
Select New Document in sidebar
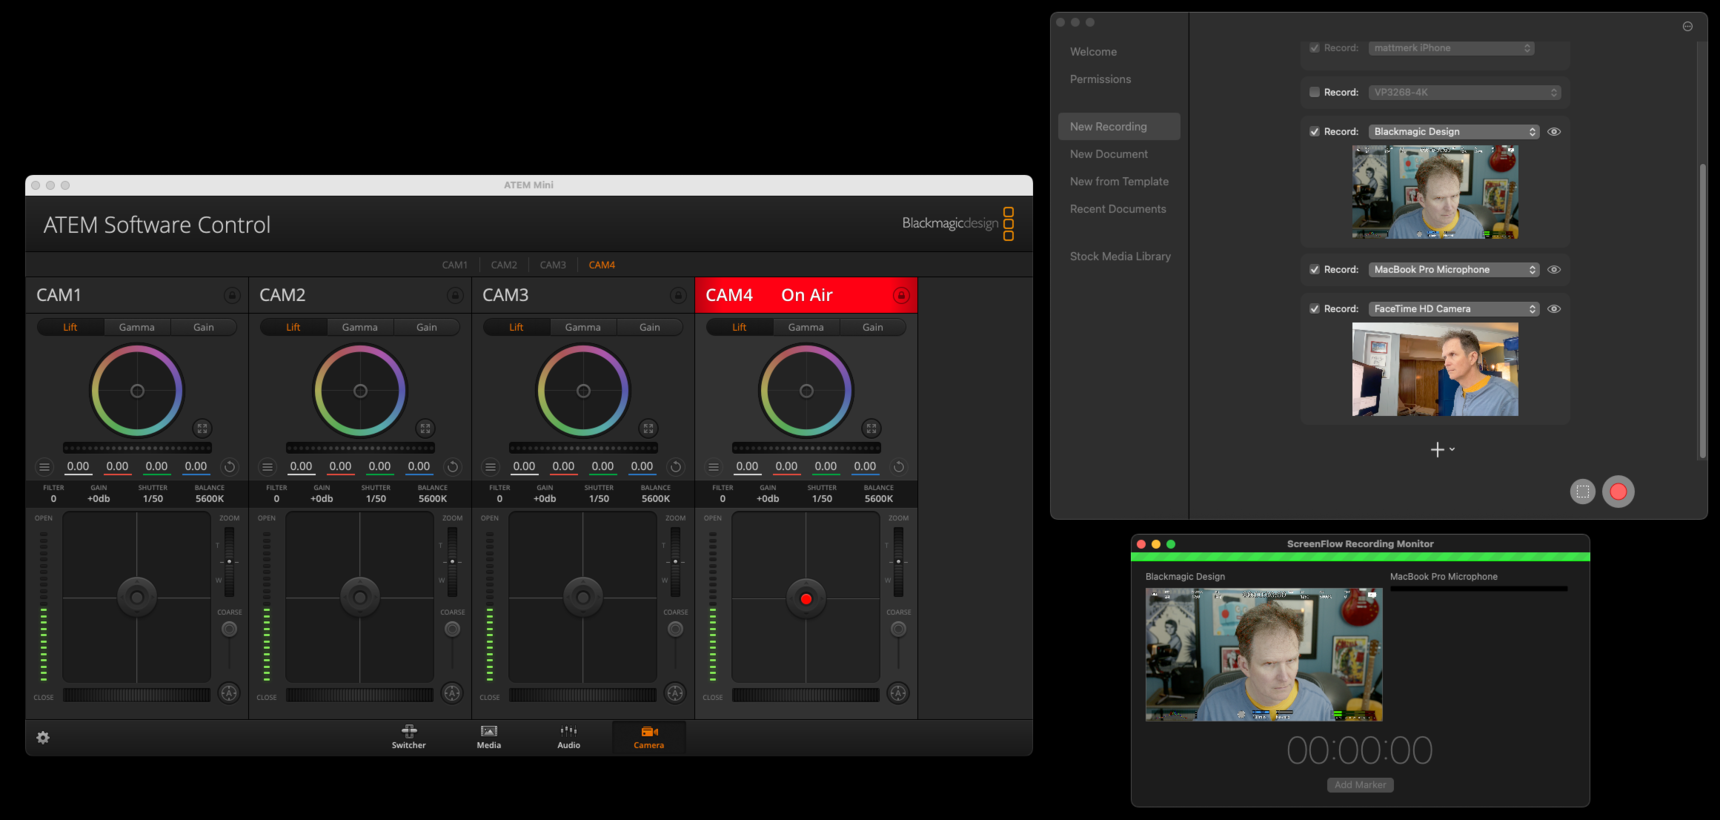point(1109,154)
